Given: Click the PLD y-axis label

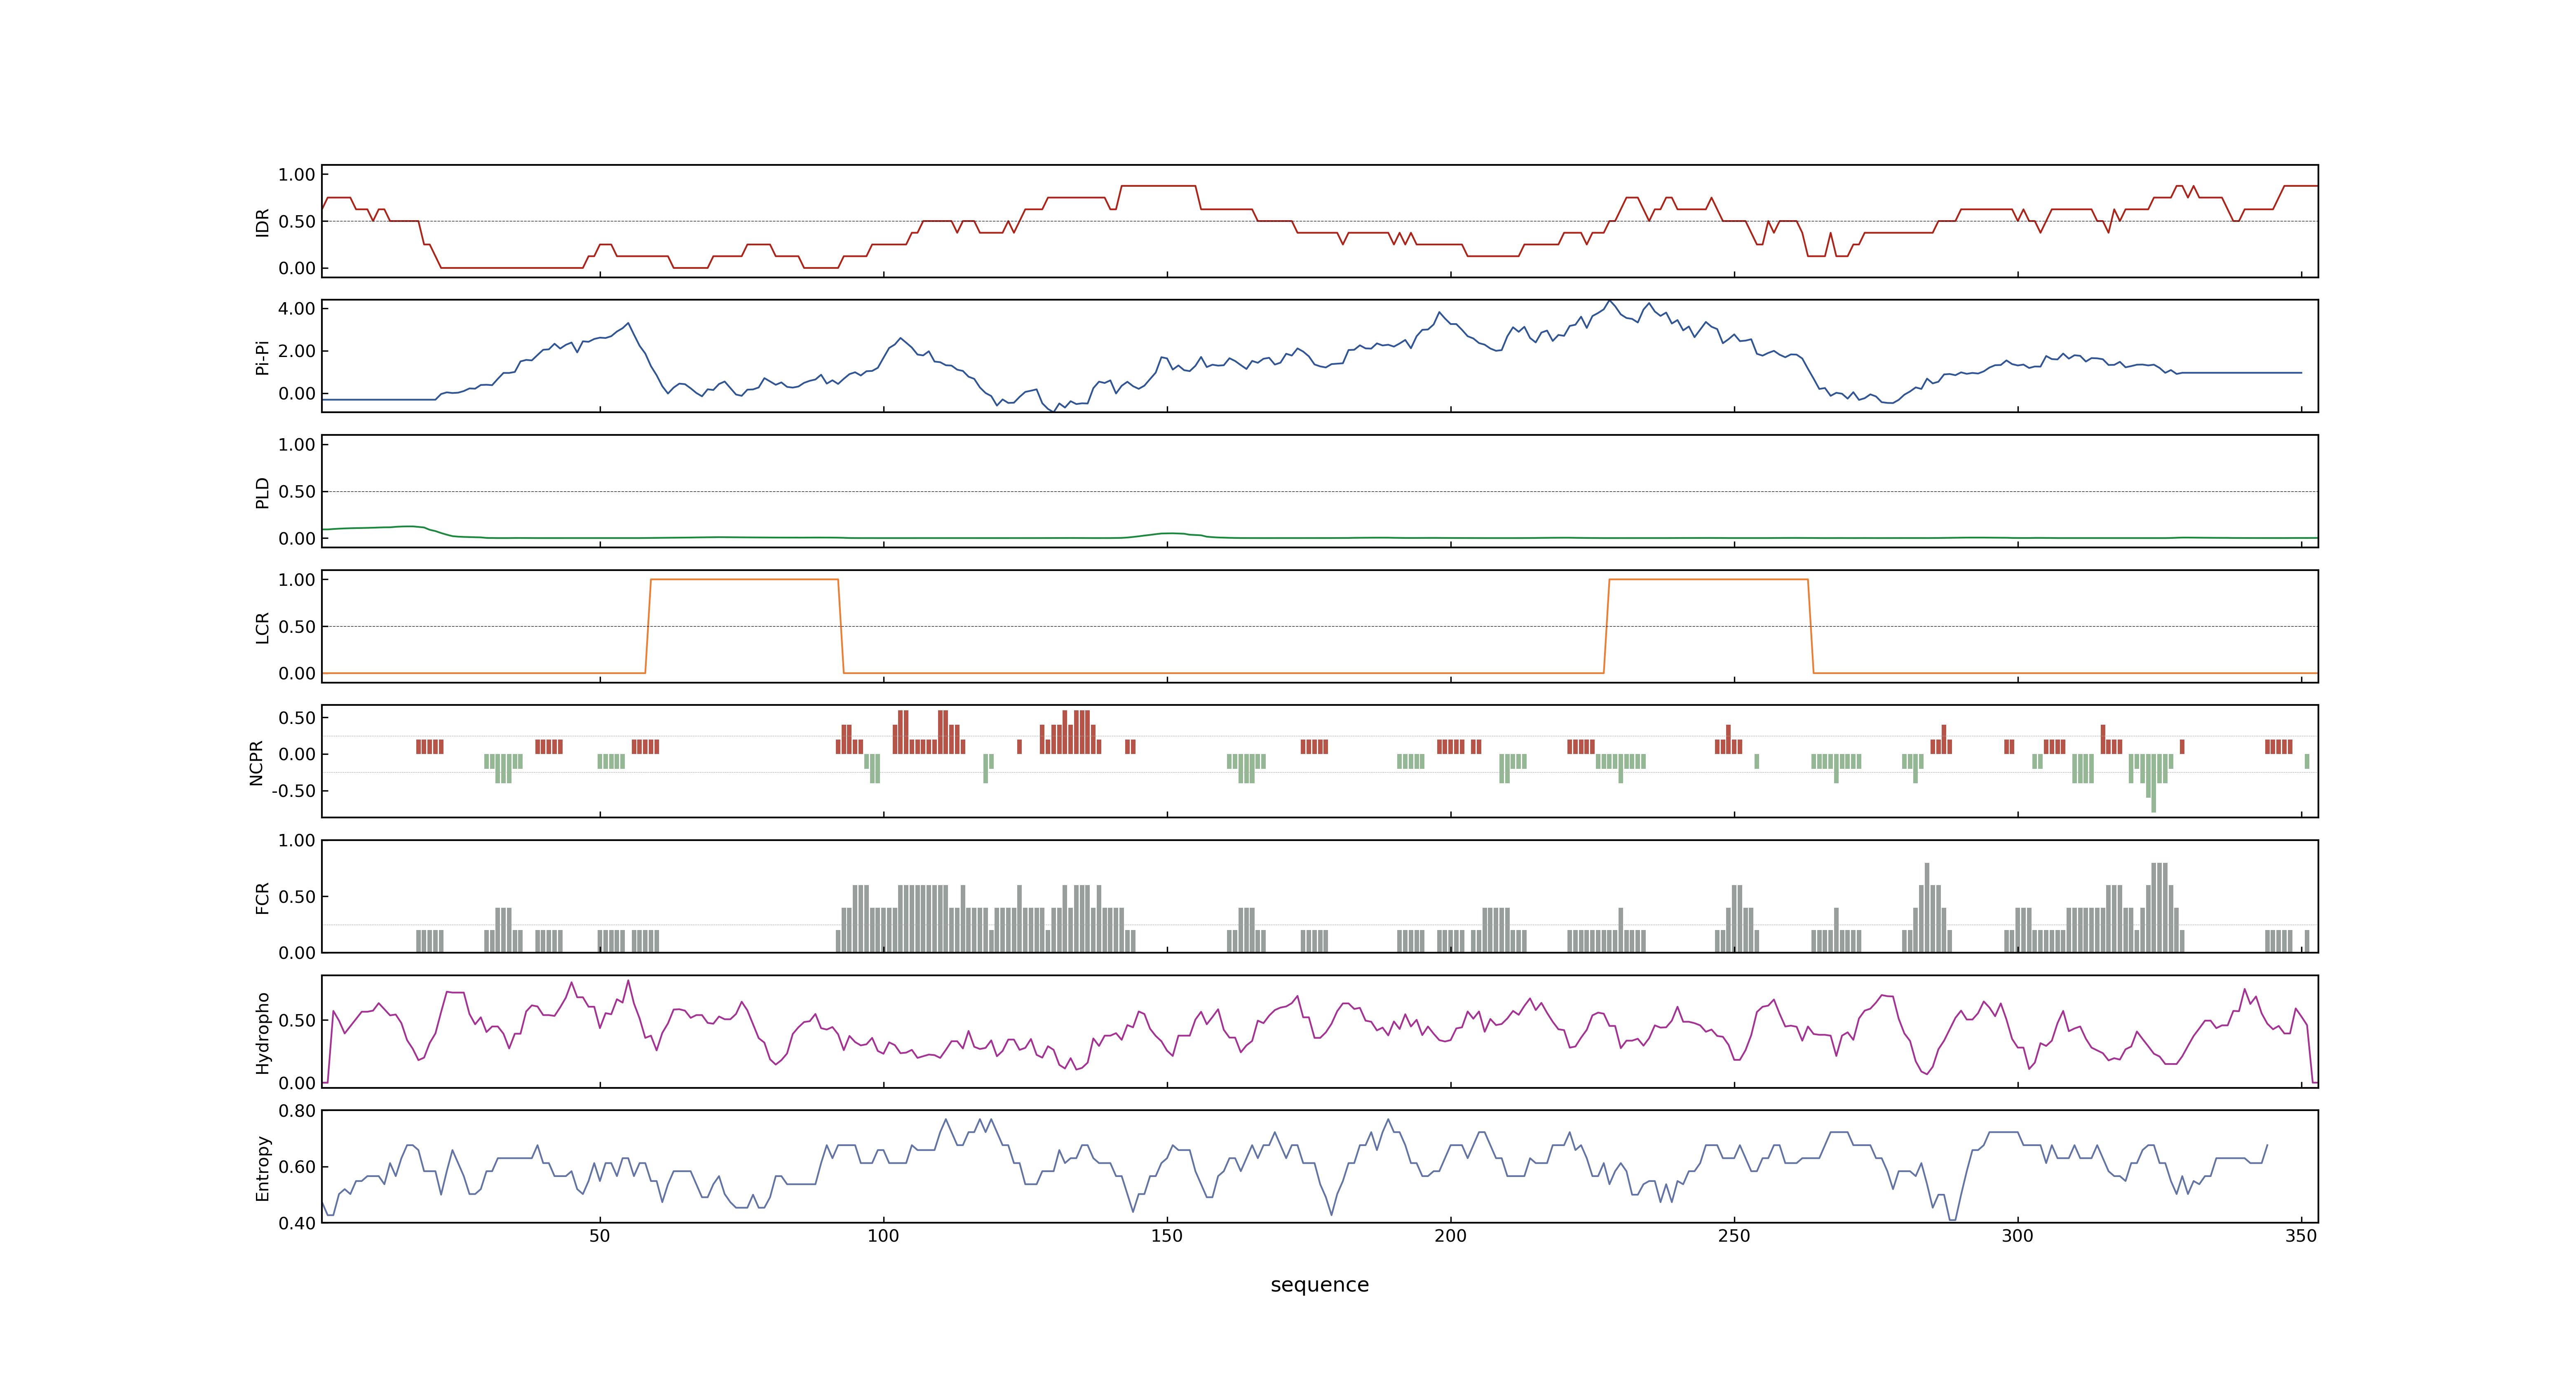Looking at the screenshot, I should tap(262, 492).
